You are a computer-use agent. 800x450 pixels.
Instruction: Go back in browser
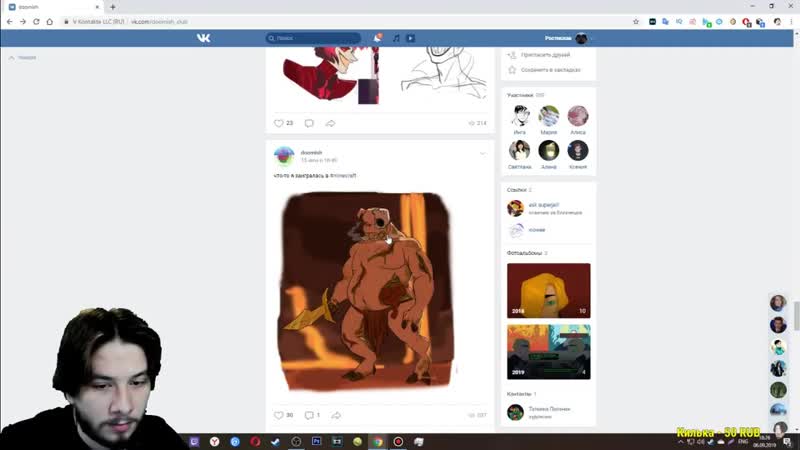click(x=9, y=21)
